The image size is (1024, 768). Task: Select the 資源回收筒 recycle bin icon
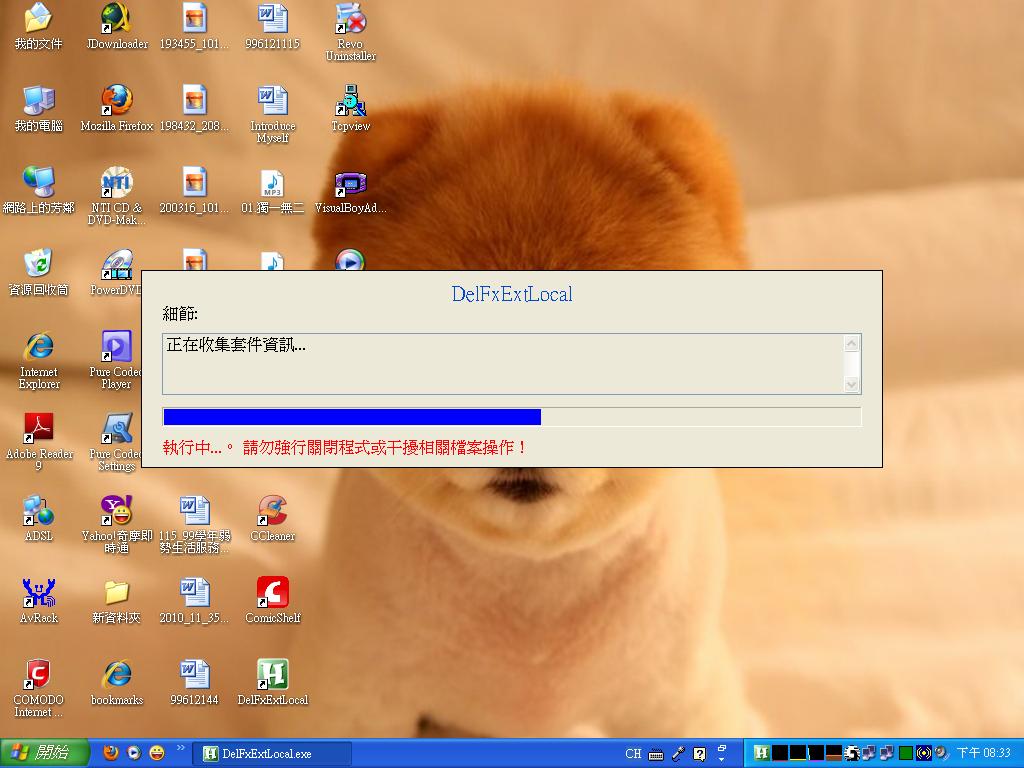pyautogui.click(x=38, y=273)
